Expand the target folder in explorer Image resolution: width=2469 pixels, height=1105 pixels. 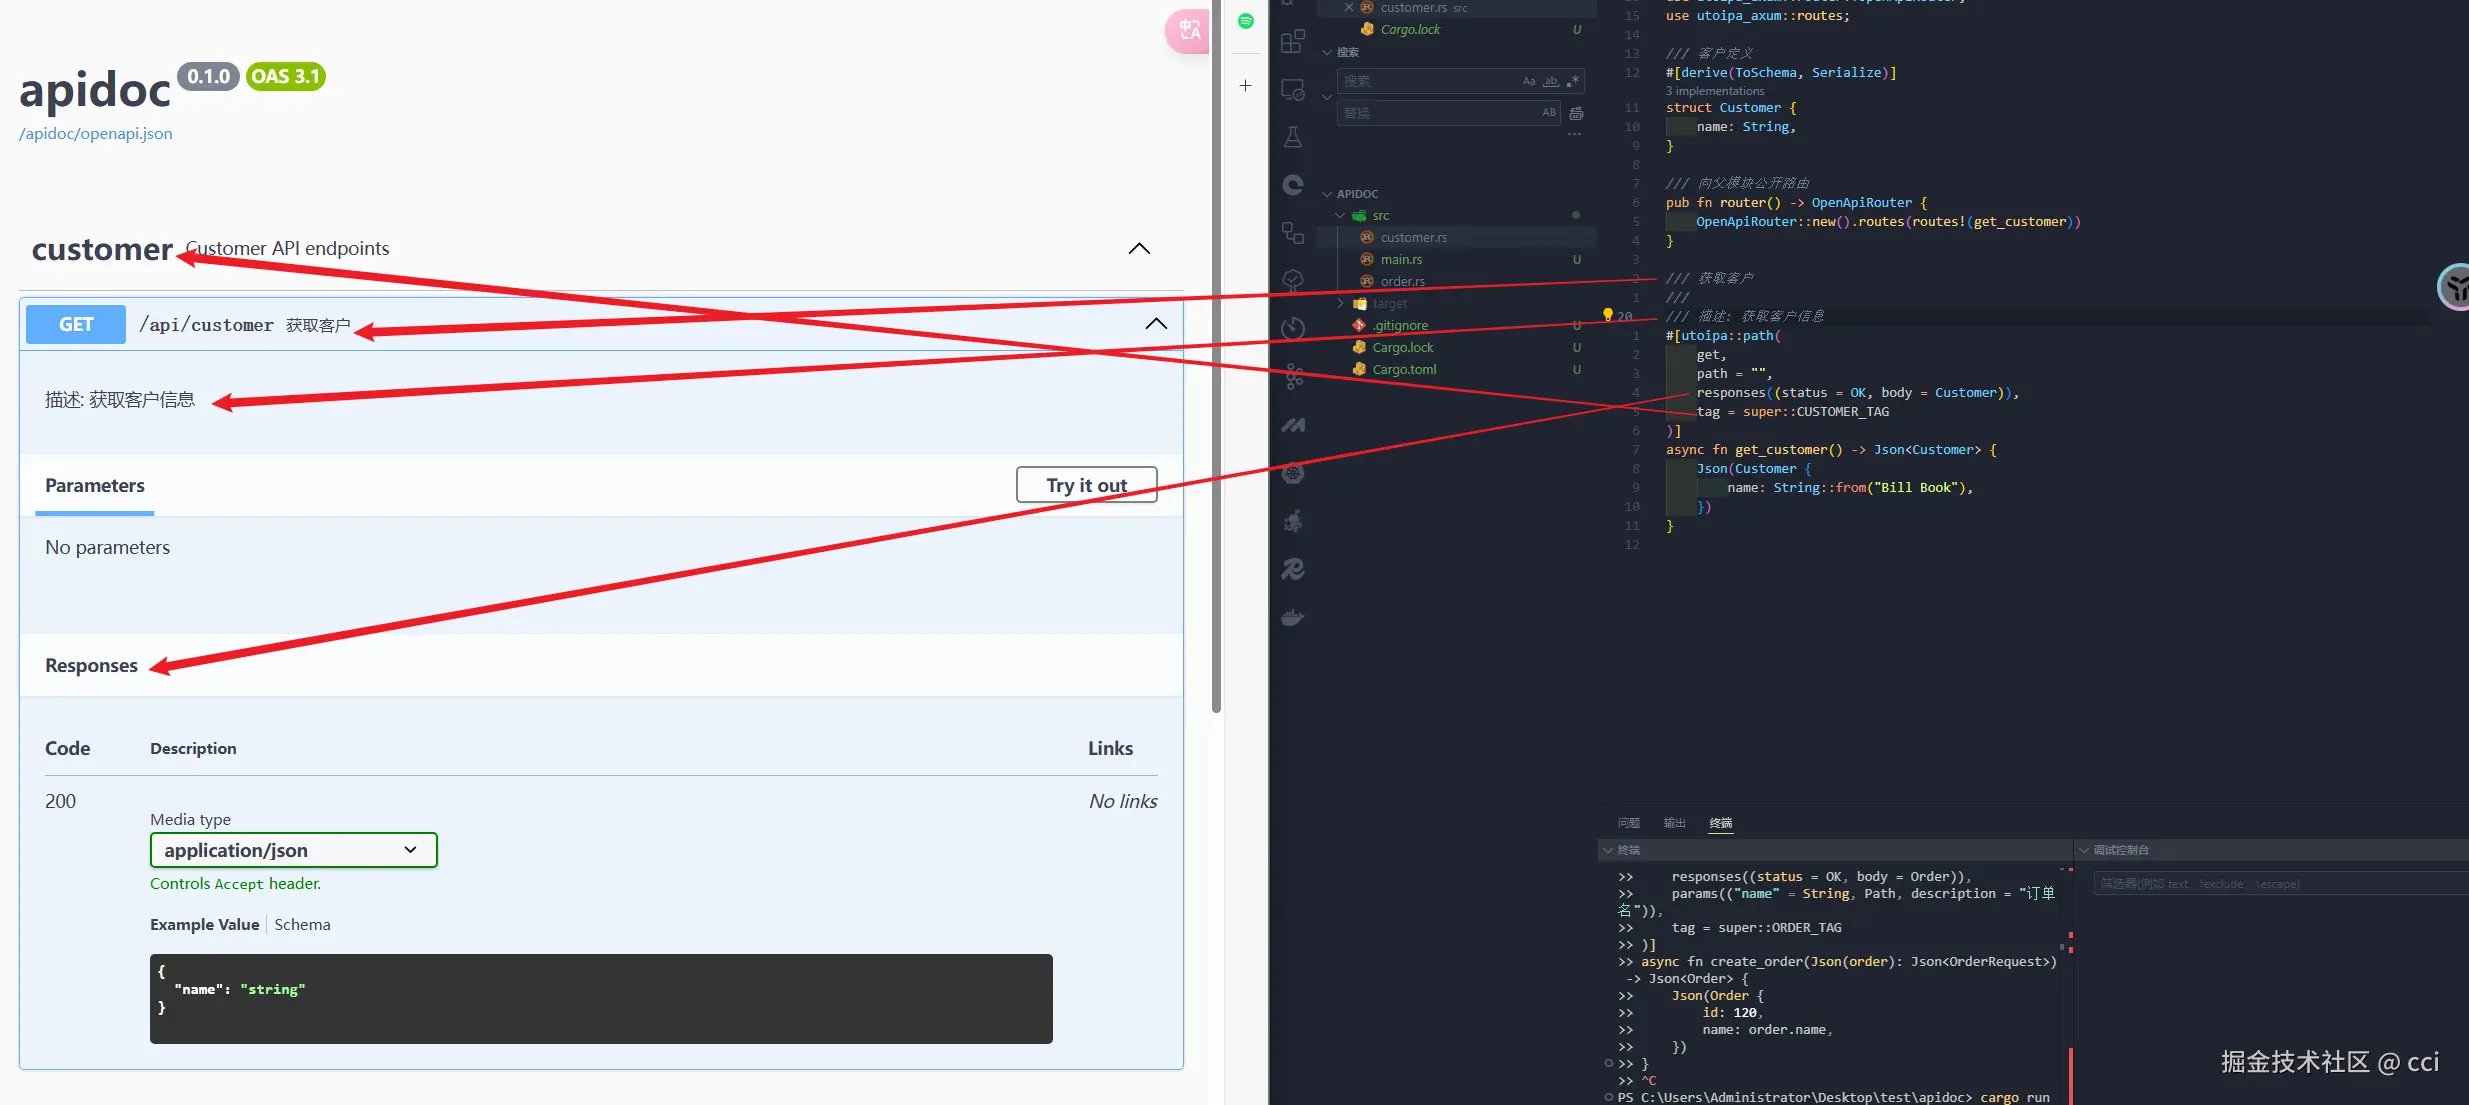pos(1389,304)
